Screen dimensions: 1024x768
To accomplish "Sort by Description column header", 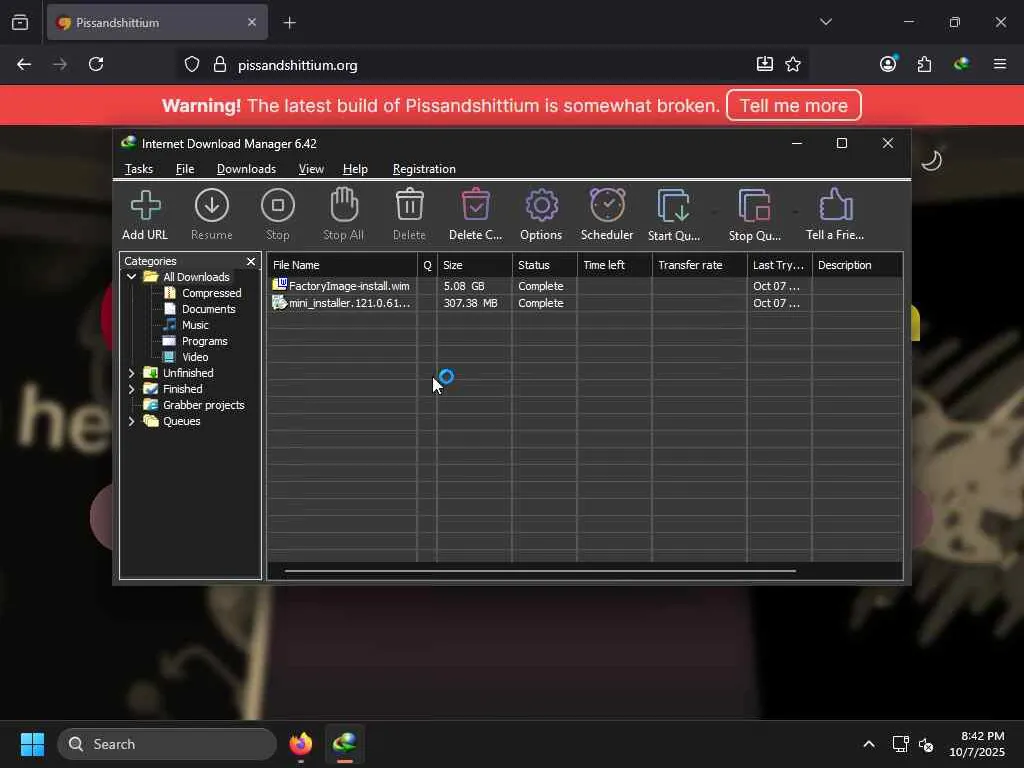I will [x=857, y=265].
